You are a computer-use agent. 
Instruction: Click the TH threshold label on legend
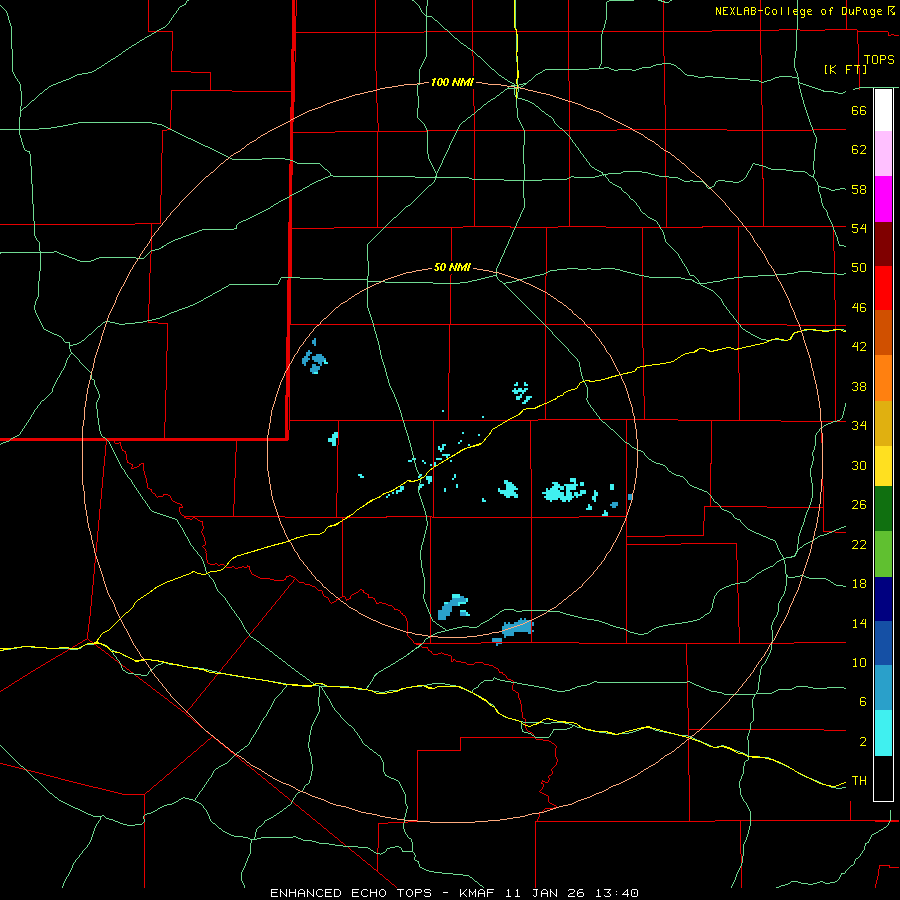(859, 781)
